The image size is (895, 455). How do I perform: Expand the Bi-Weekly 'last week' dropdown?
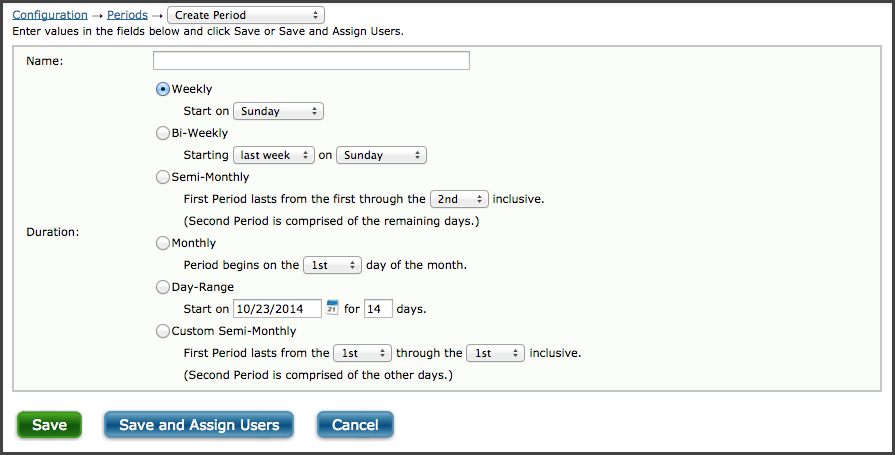pyautogui.click(x=274, y=155)
